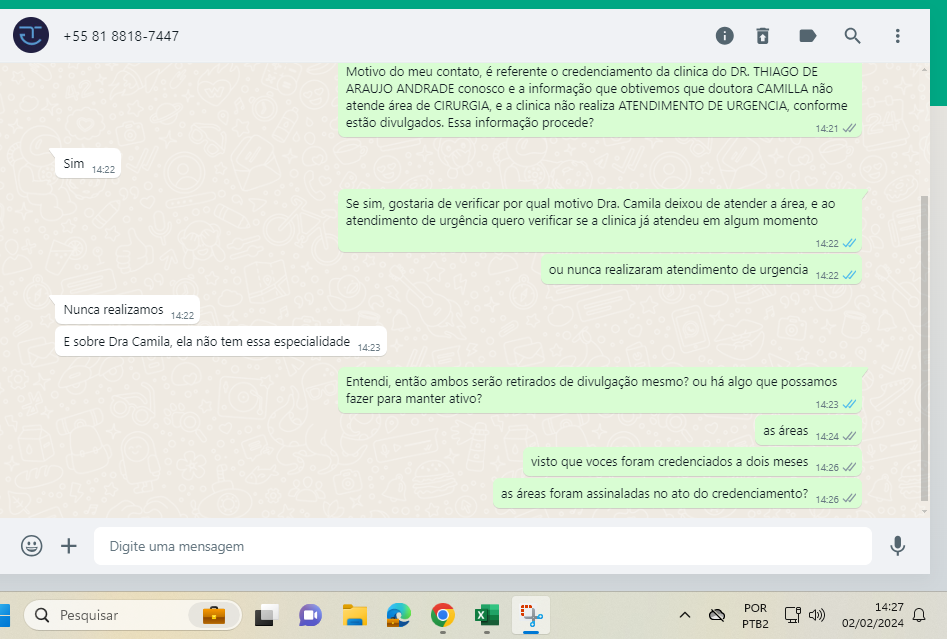Switch to Excel on the taskbar
The image size is (947, 639).
[x=487, y=615]
